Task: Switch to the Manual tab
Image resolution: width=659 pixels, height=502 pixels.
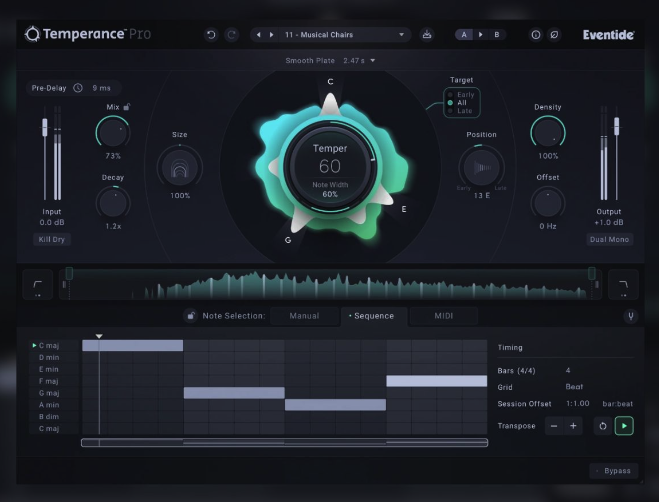Action: [304, 316]
